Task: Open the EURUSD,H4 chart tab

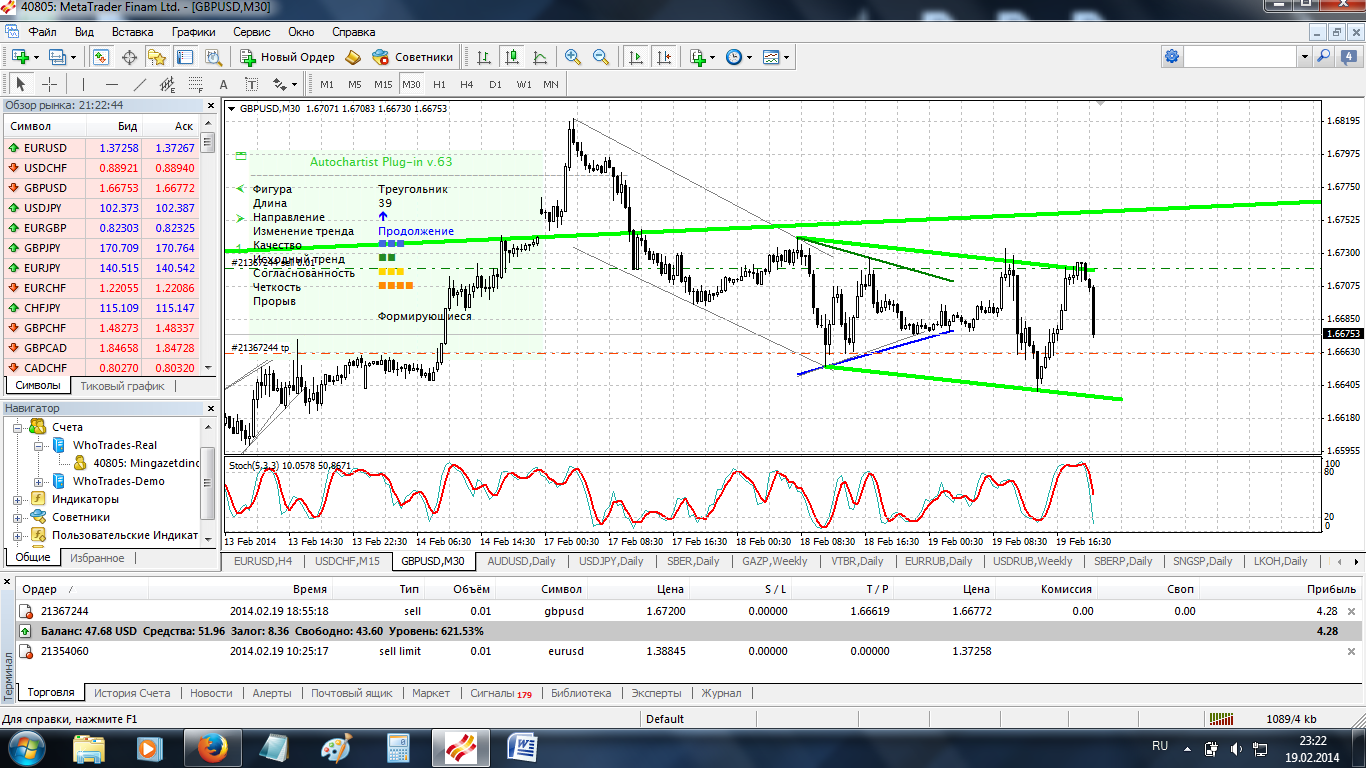Action: [x=262, y=561]
